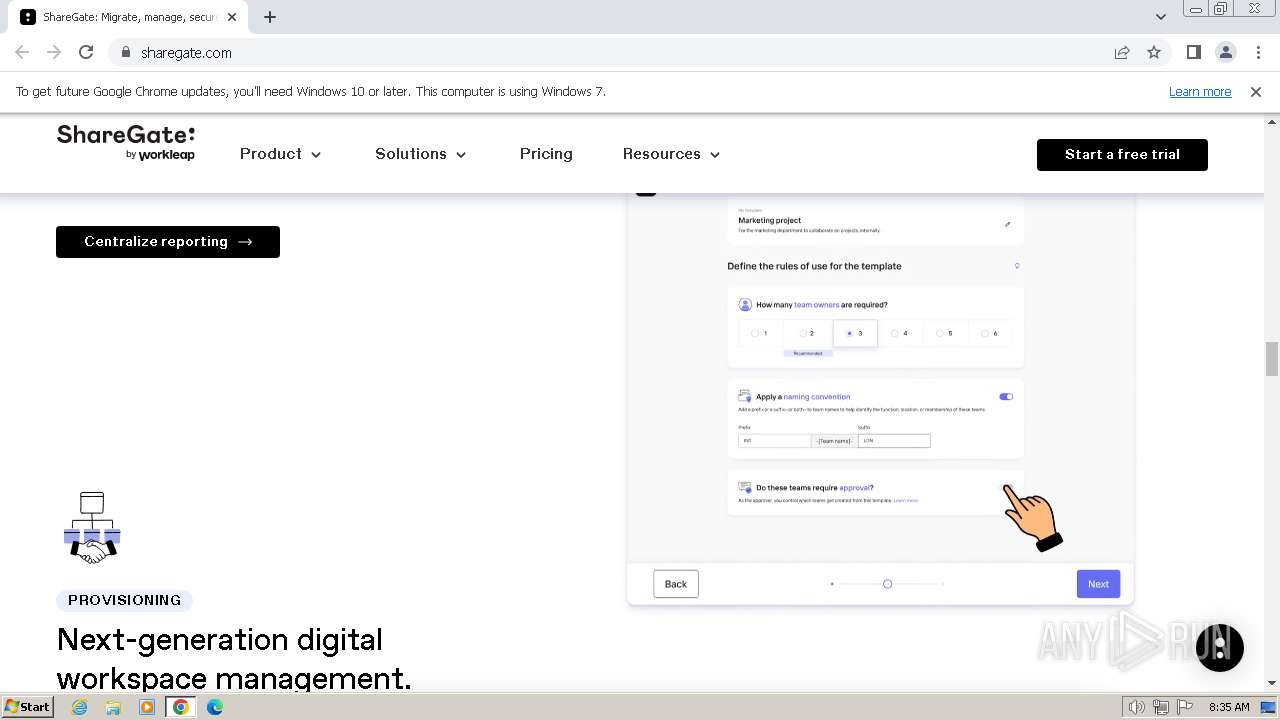Open Chrome side panel

click(x=1193, y=52)
